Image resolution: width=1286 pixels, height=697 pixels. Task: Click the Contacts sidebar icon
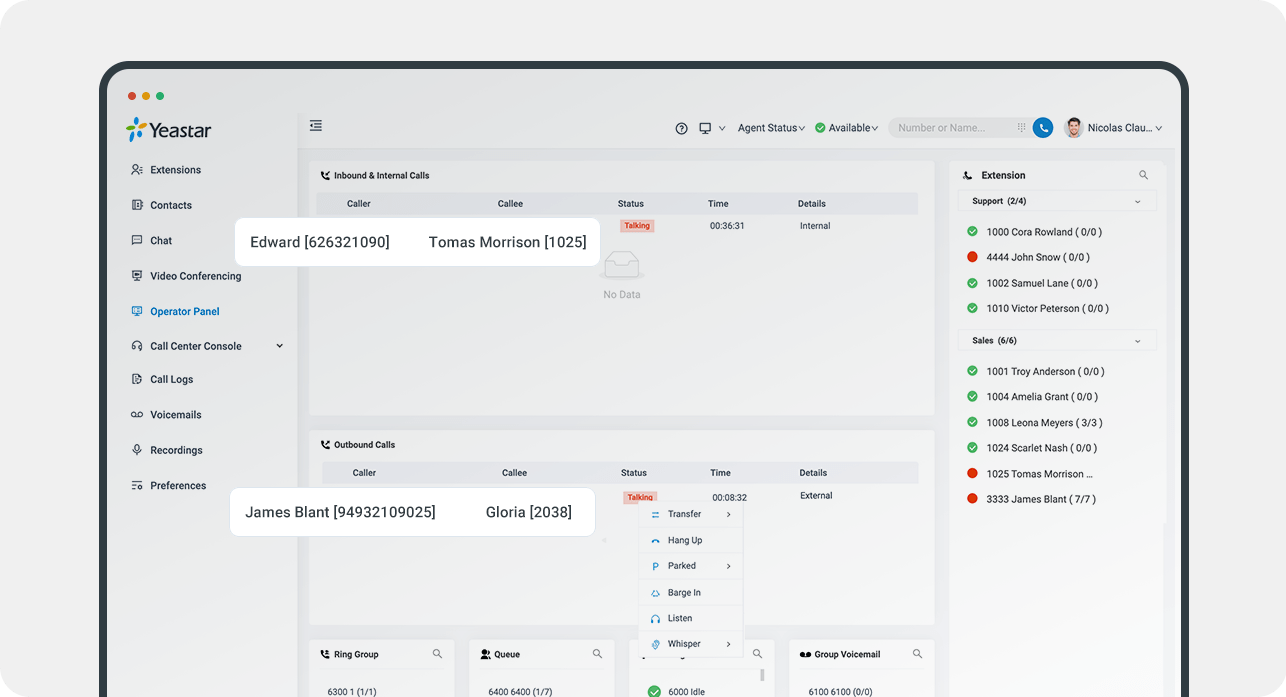coord(137,205)
